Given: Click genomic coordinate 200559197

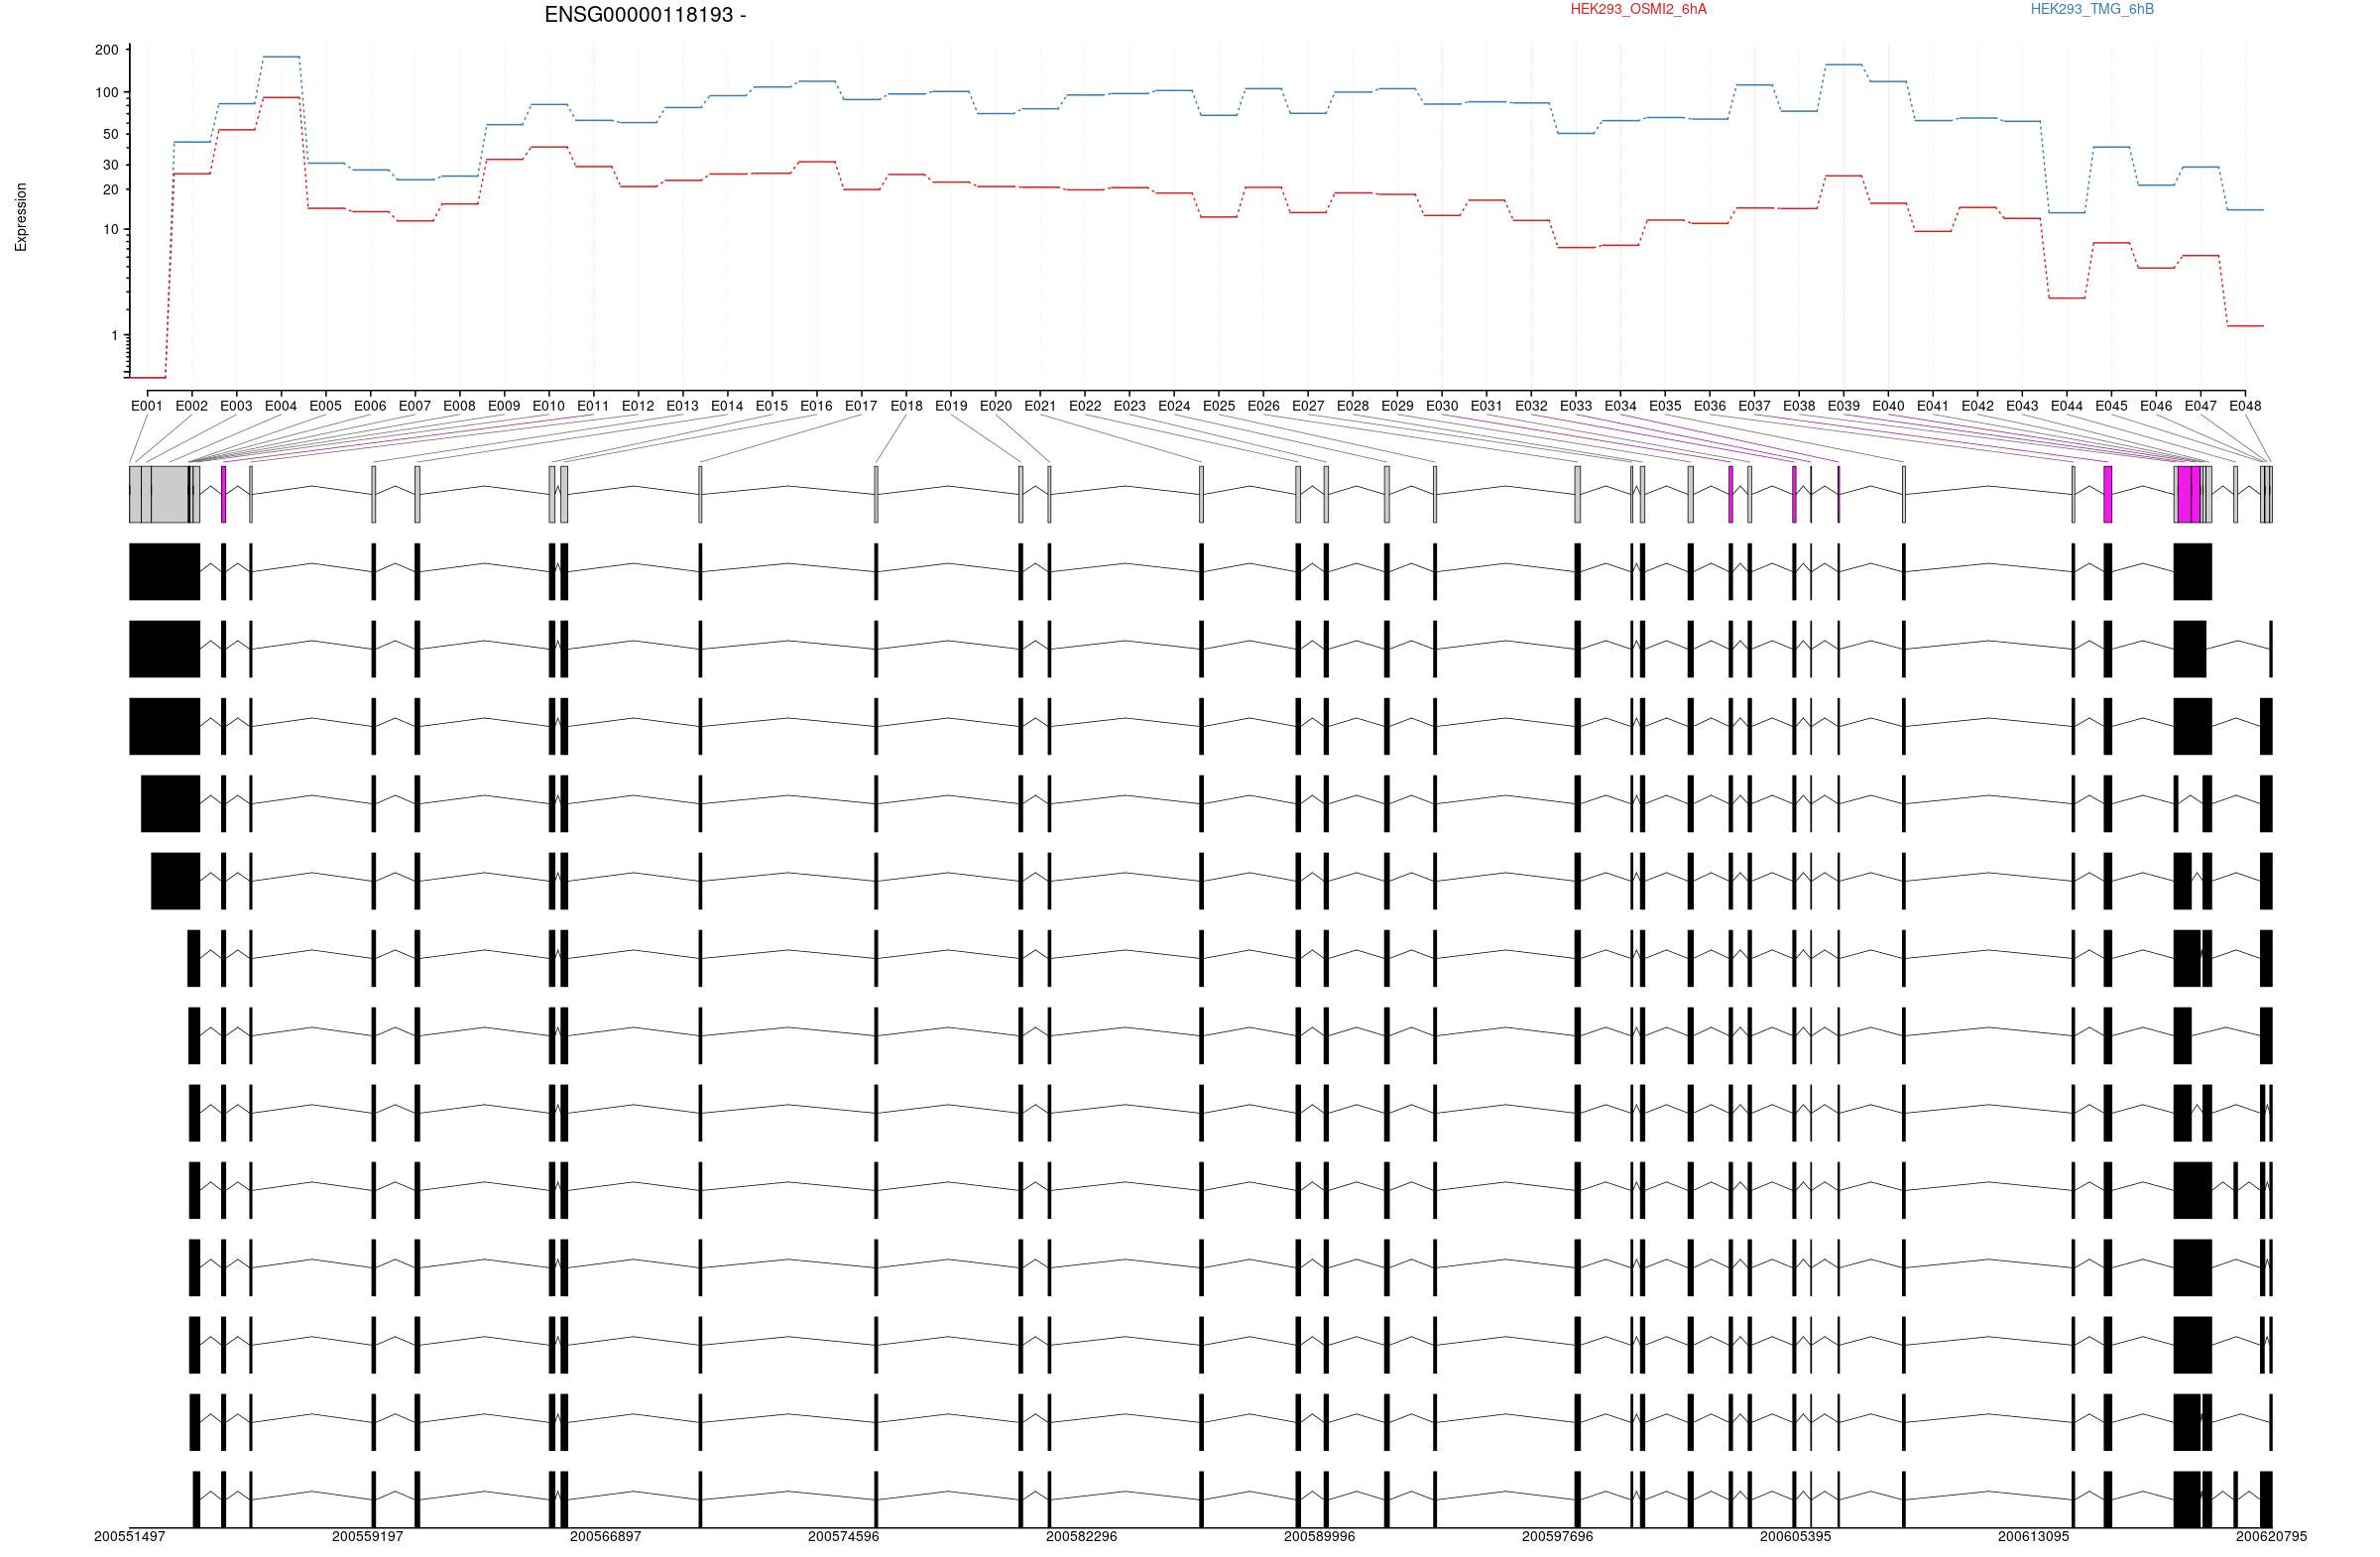Looking at the screenshot, I should tap(368, 1536).
